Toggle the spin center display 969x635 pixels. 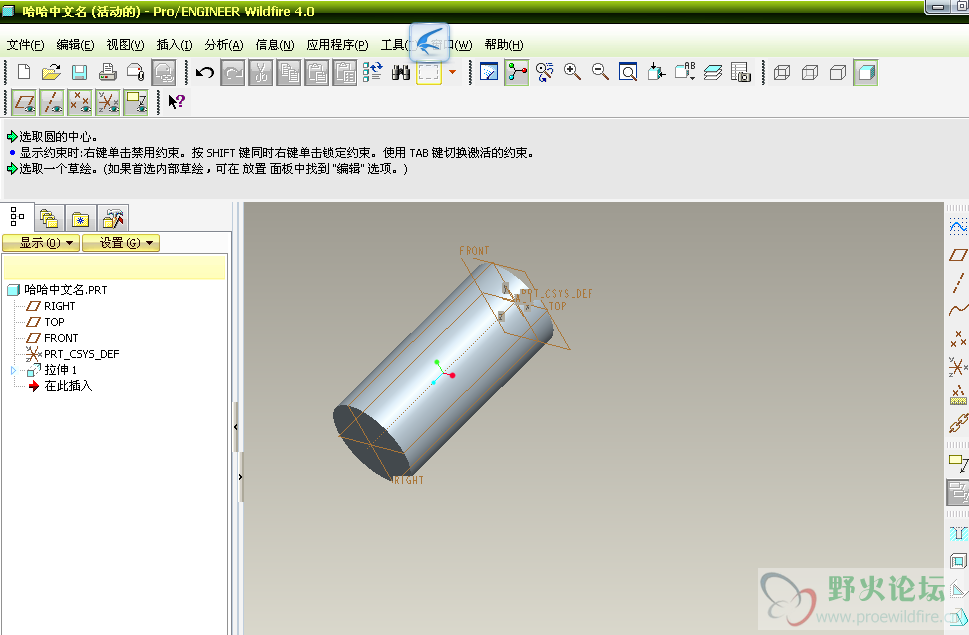coord(517,72)
